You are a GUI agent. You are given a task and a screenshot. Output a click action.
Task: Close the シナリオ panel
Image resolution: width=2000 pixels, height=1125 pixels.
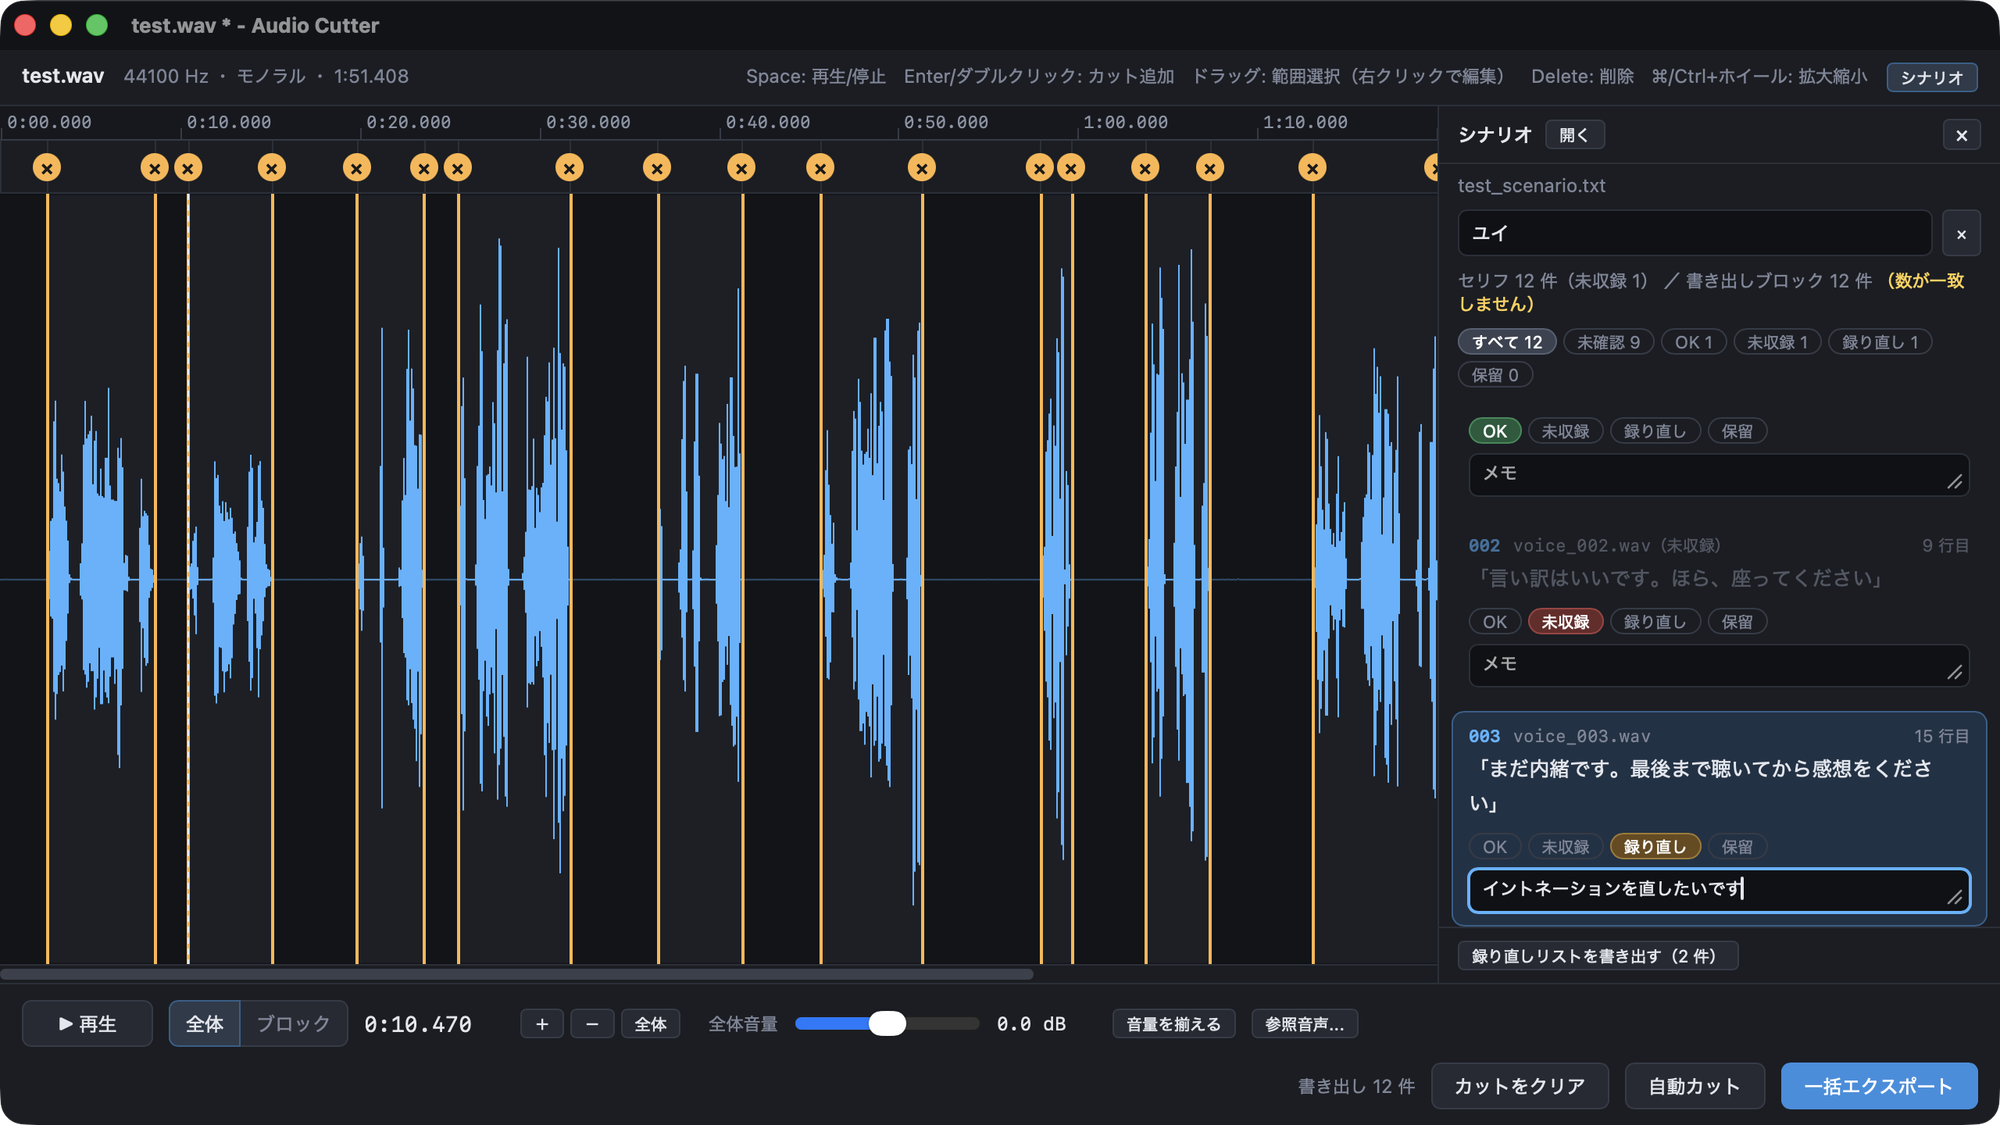pos(1961,135)
